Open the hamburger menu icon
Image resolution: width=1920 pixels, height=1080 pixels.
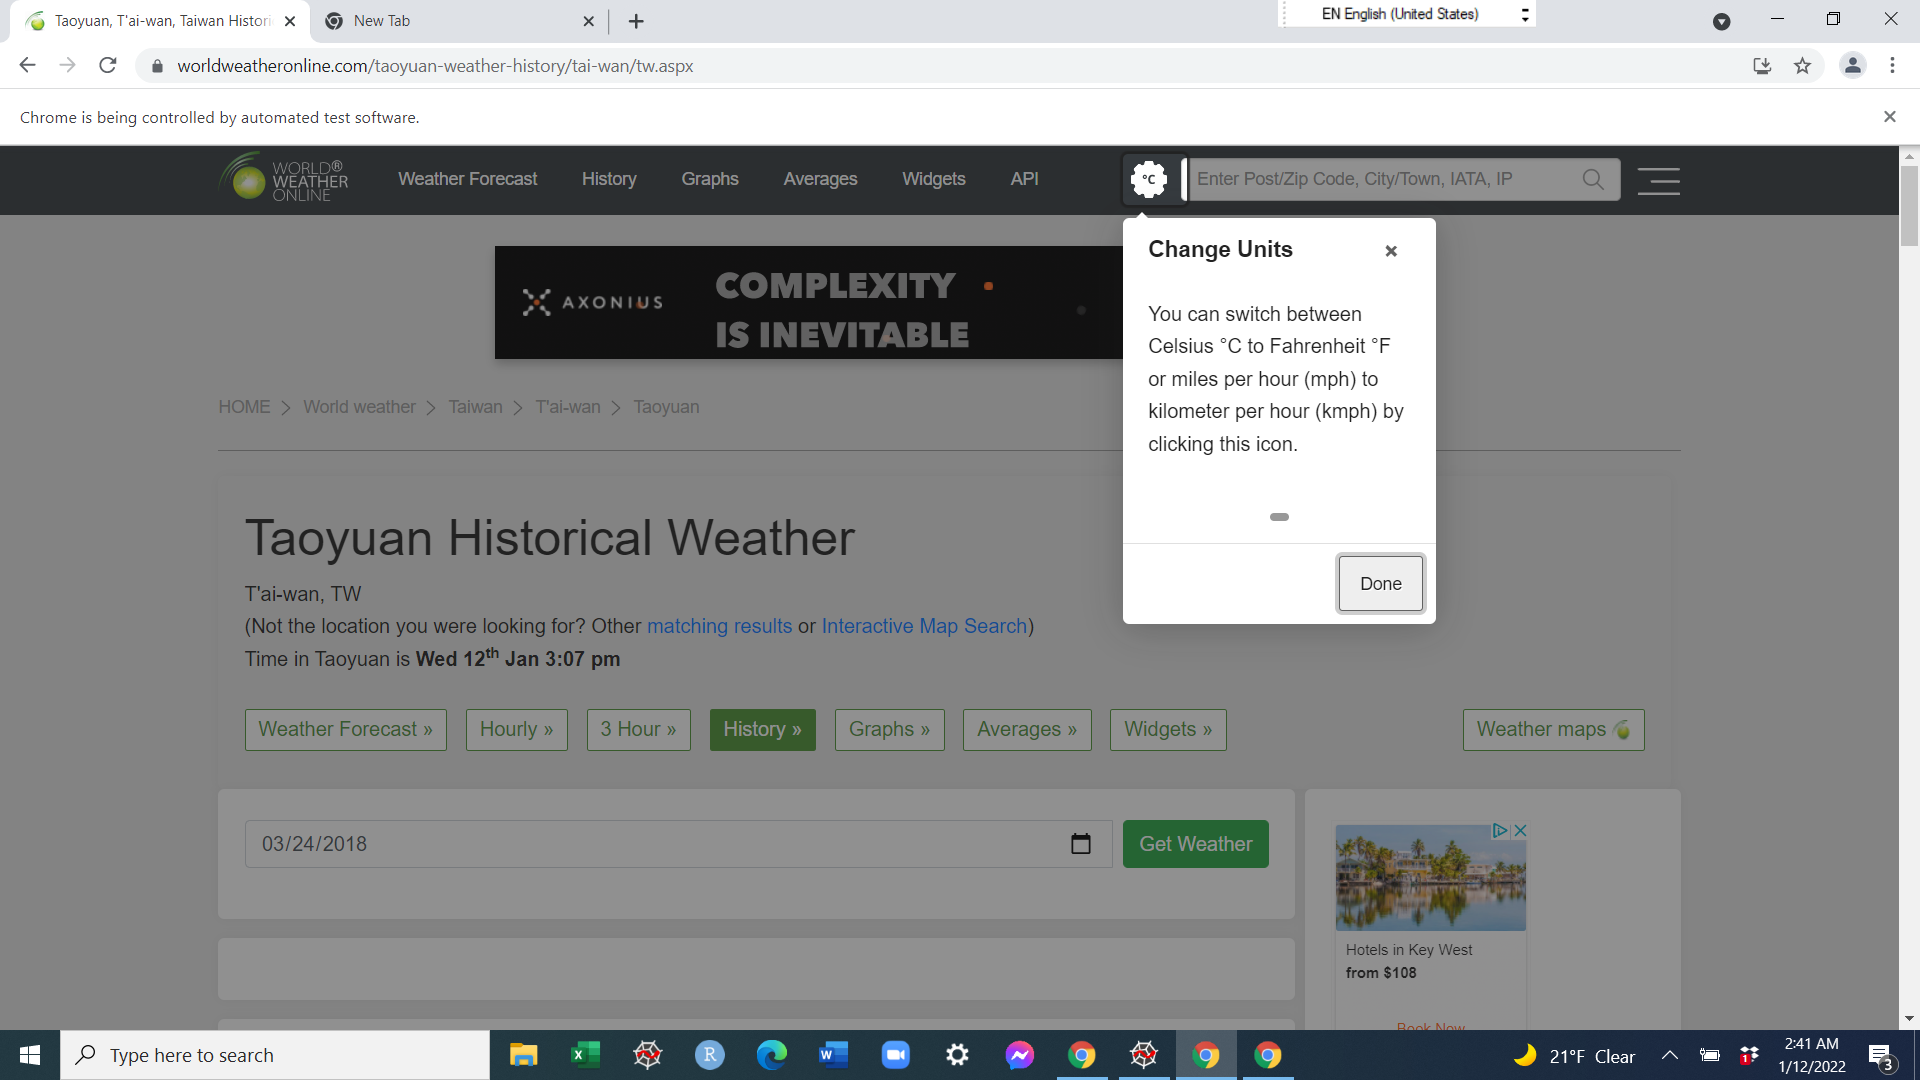click(x=1658, y=180)
